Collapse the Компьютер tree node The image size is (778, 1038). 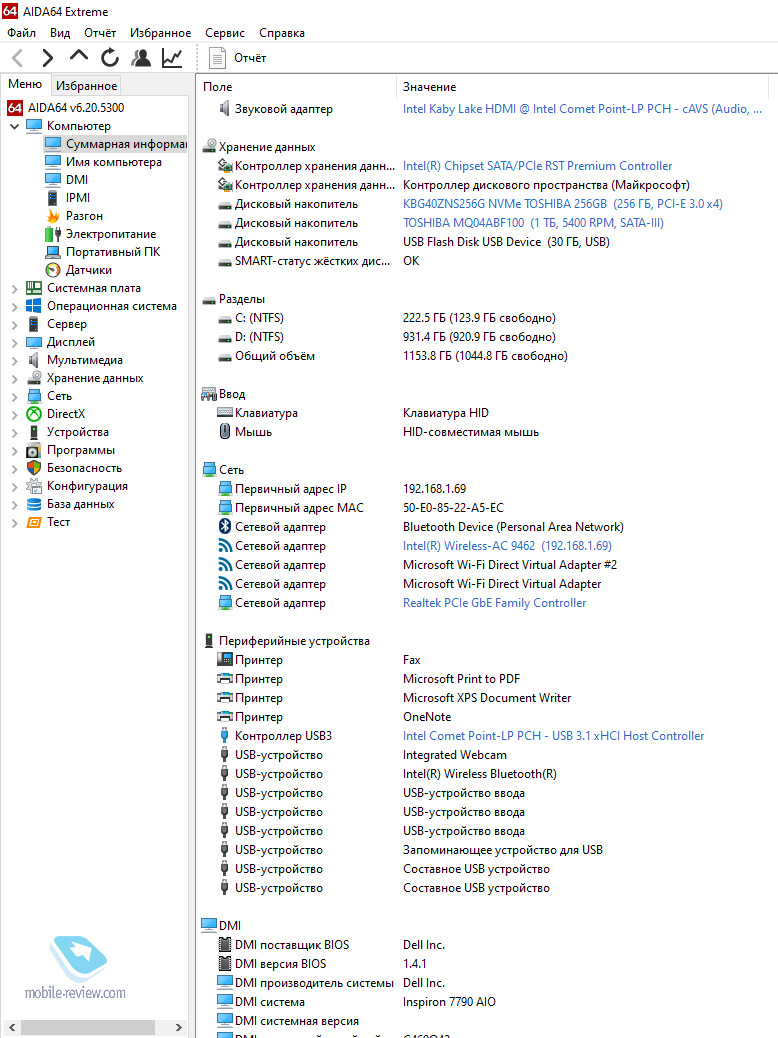14,126
